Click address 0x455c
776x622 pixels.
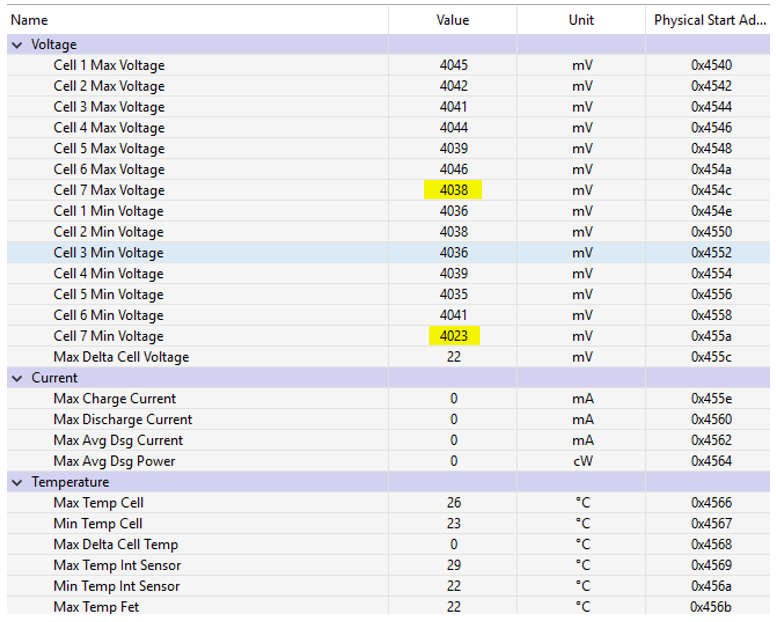[x=711, y=357]
